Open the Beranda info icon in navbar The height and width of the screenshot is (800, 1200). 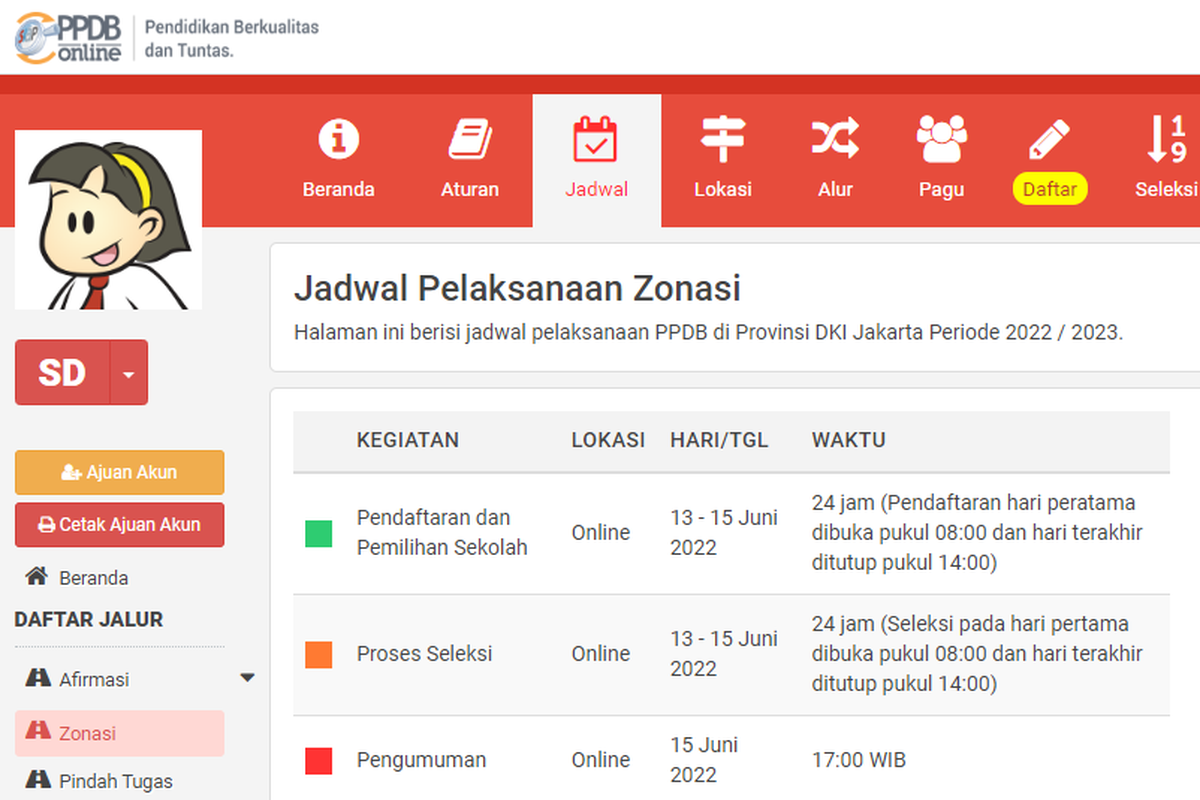[x=338, y=139]
